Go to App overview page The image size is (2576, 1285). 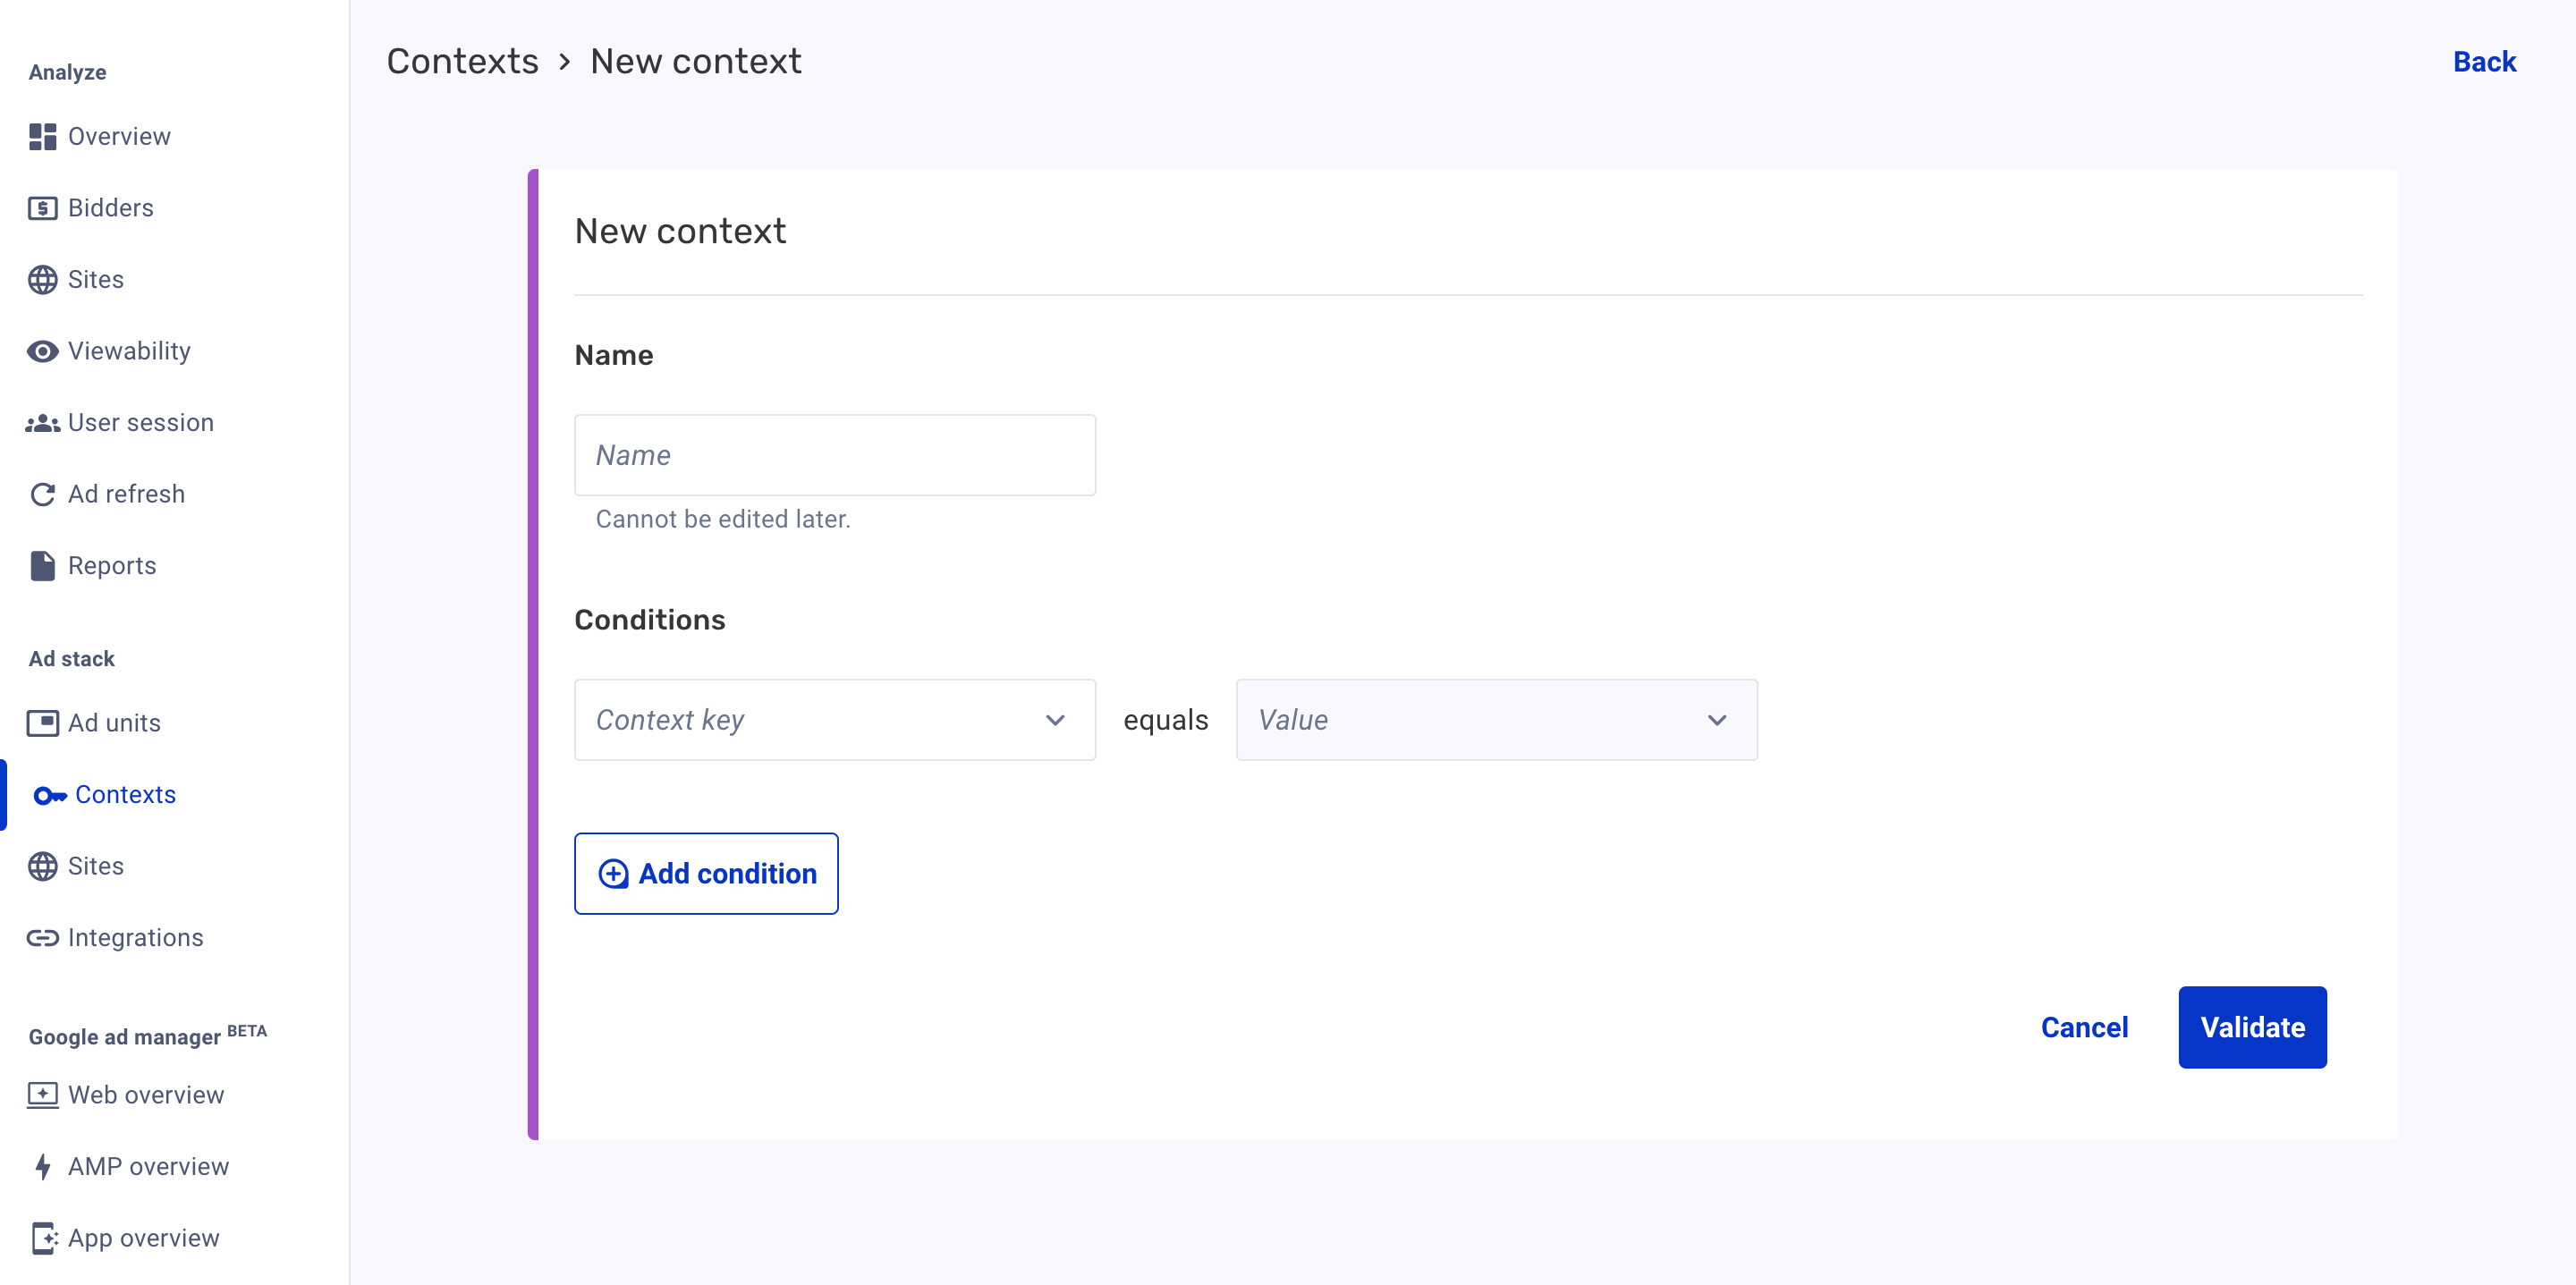143,1238
